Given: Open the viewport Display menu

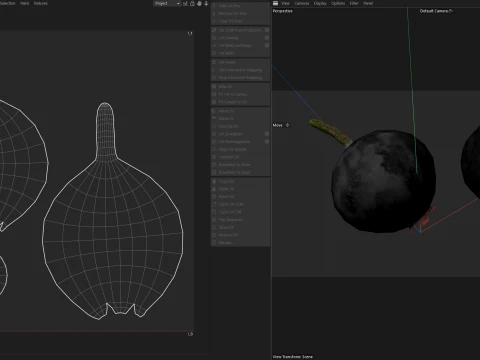Looking at the screenshot, I should 320,3.
